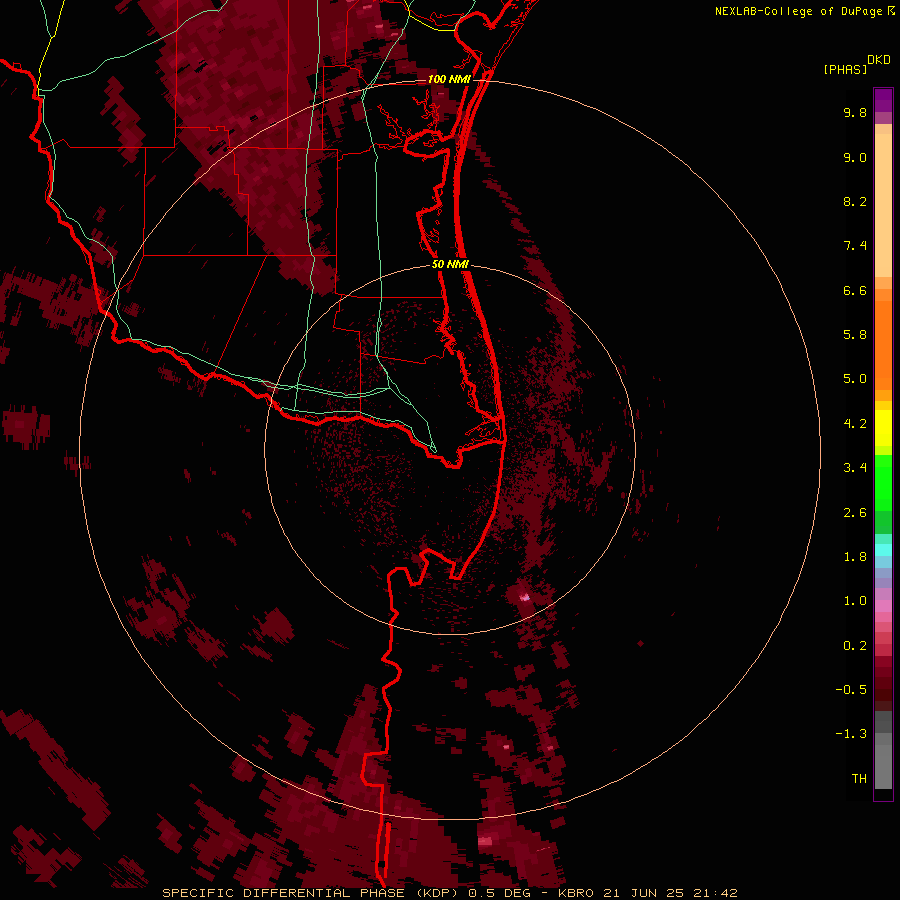Click the 9.0 value on color scale

click(855, 157)
